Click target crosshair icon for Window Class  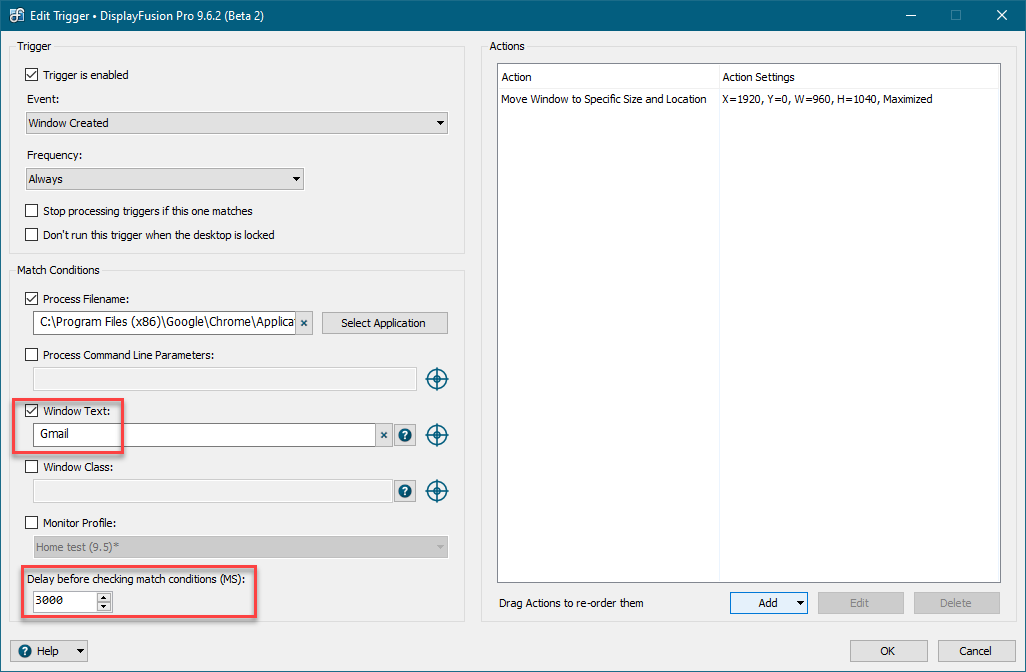pos(436,491)
